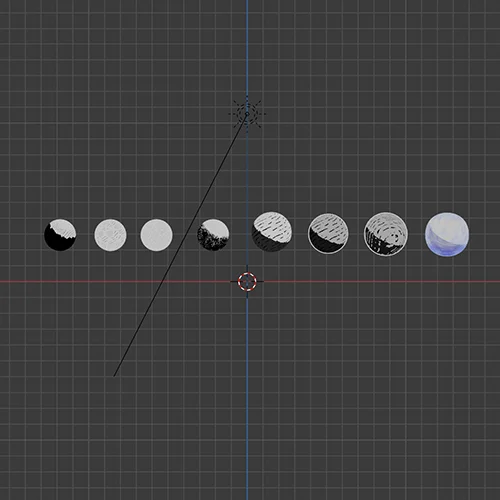Image resolution: width=500 pixels, height=500 pixels.
Task: Select the sixth outlined sphere with dash strokes
Action: click(328, 234)
